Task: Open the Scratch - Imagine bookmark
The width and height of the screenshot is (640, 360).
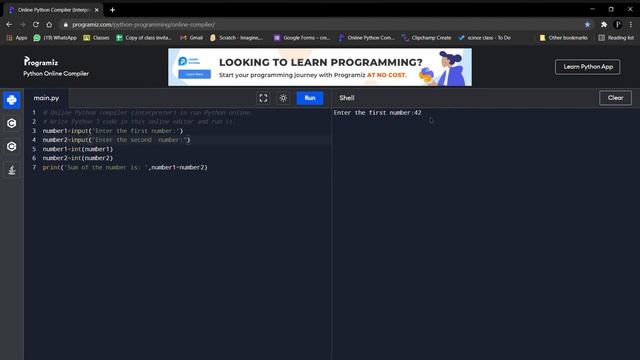Action: (x=236, y=38)
